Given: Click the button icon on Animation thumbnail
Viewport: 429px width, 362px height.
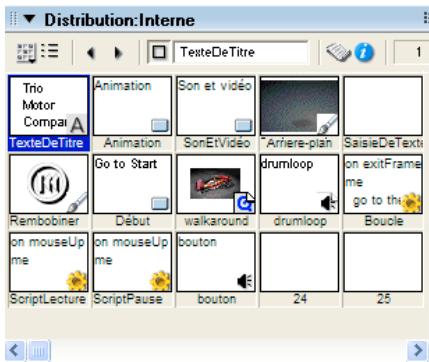Looking at the screenshot, I should 160,126.
